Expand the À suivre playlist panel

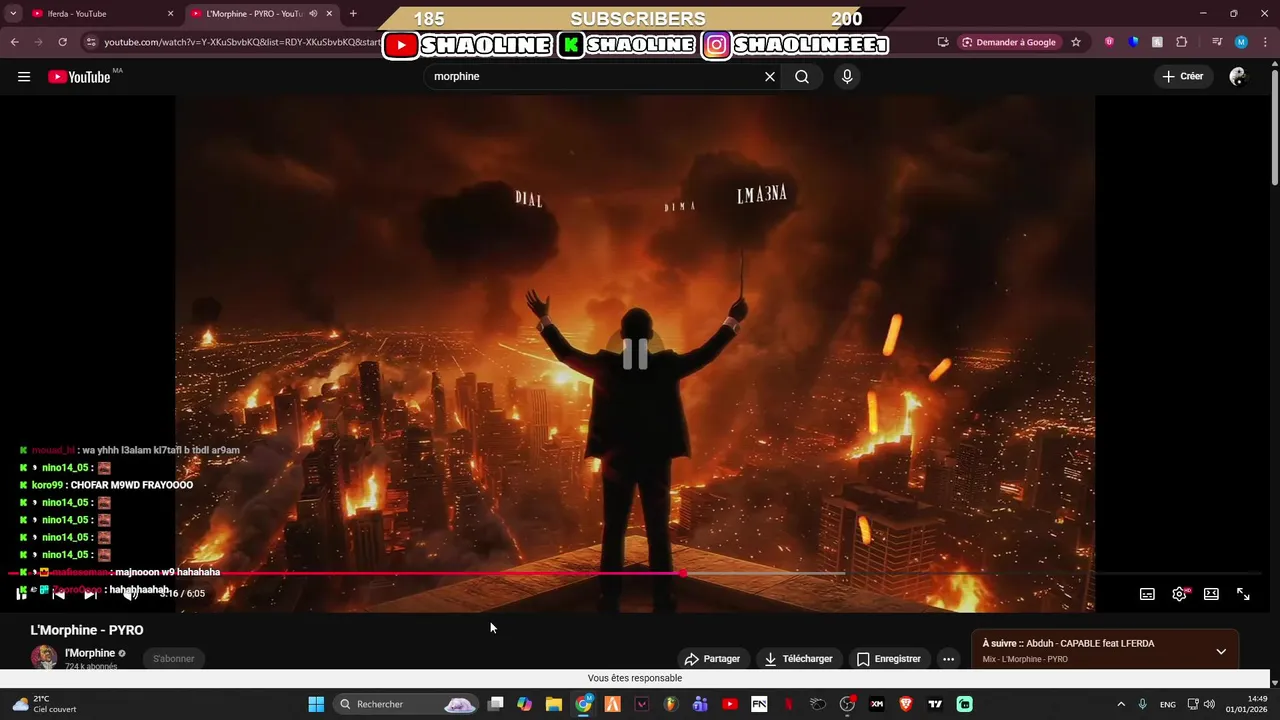(1221, 651)
